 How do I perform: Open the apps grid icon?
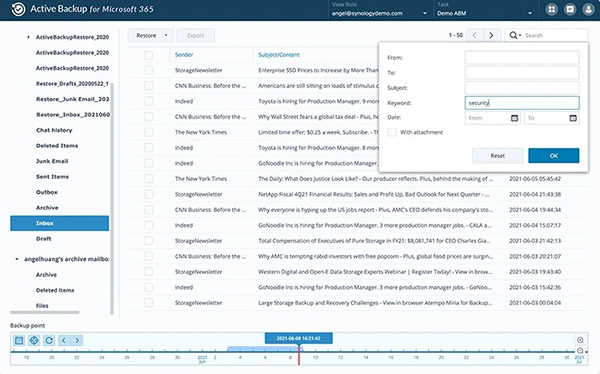point(551,10)
